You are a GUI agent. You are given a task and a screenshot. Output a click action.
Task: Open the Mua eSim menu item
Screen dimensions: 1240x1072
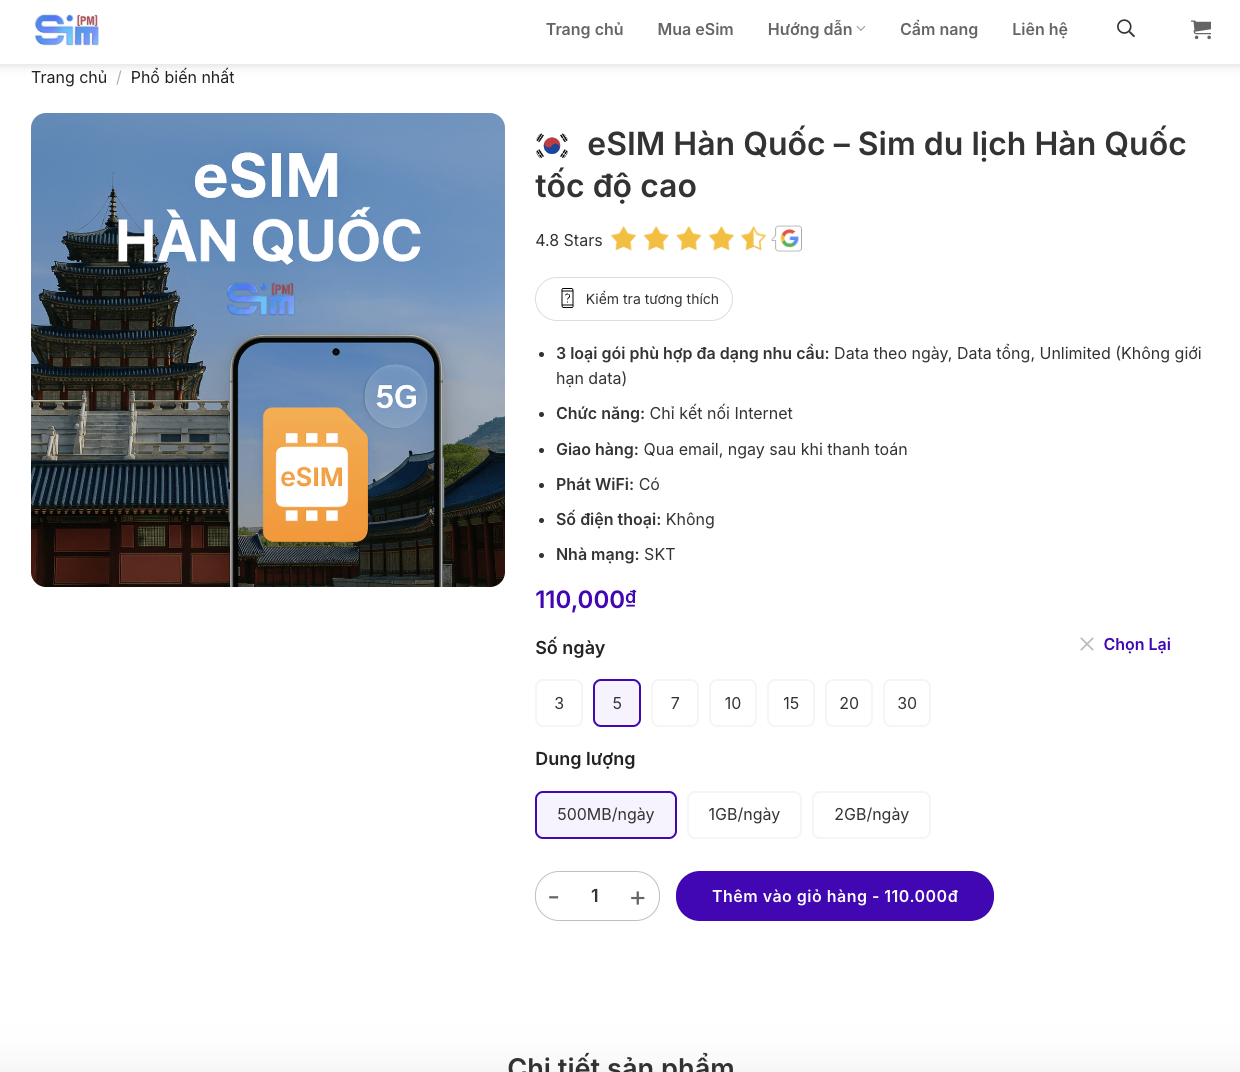pyautogui.click(x=695, y=29)
